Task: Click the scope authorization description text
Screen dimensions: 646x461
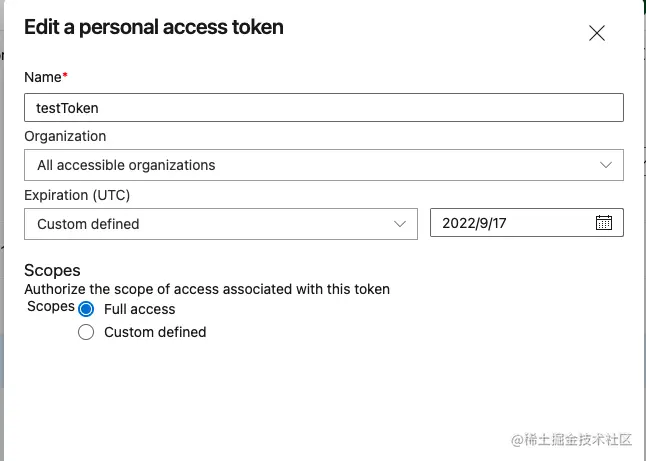Action: click(x=207, y=289)
